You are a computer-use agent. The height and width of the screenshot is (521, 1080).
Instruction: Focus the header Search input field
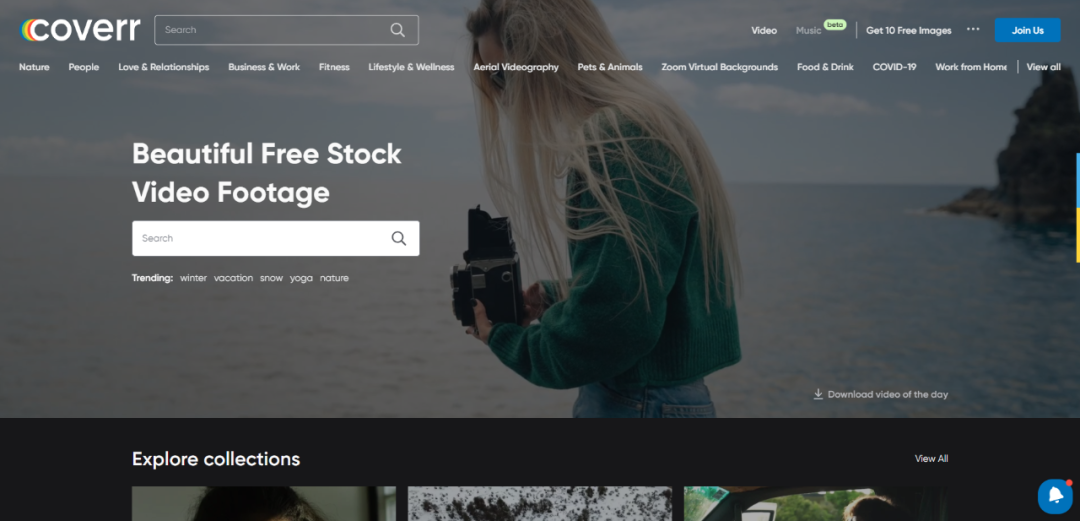tap(270, 30)
